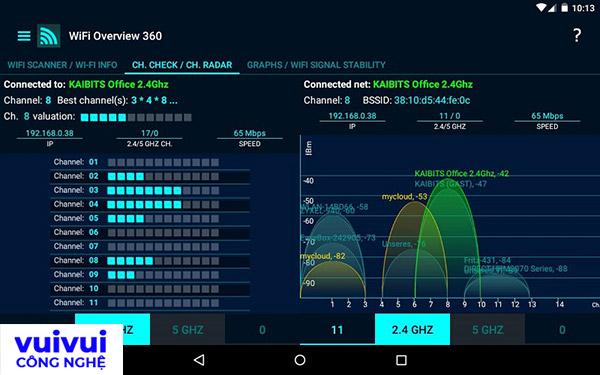The height and width of the screenshot is (375, 600).
Task: Tap the Android home button
Action: point(300,360)
